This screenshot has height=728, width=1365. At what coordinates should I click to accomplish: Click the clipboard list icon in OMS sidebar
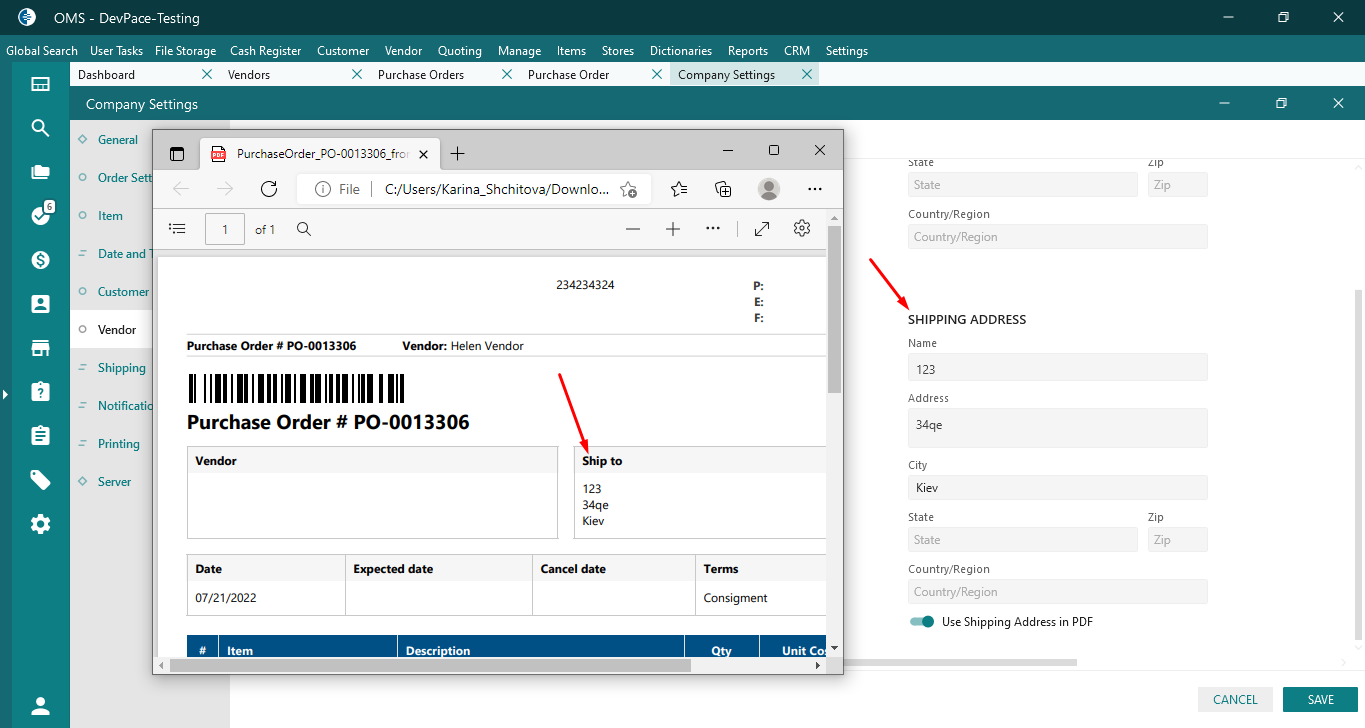pos(40,435)
